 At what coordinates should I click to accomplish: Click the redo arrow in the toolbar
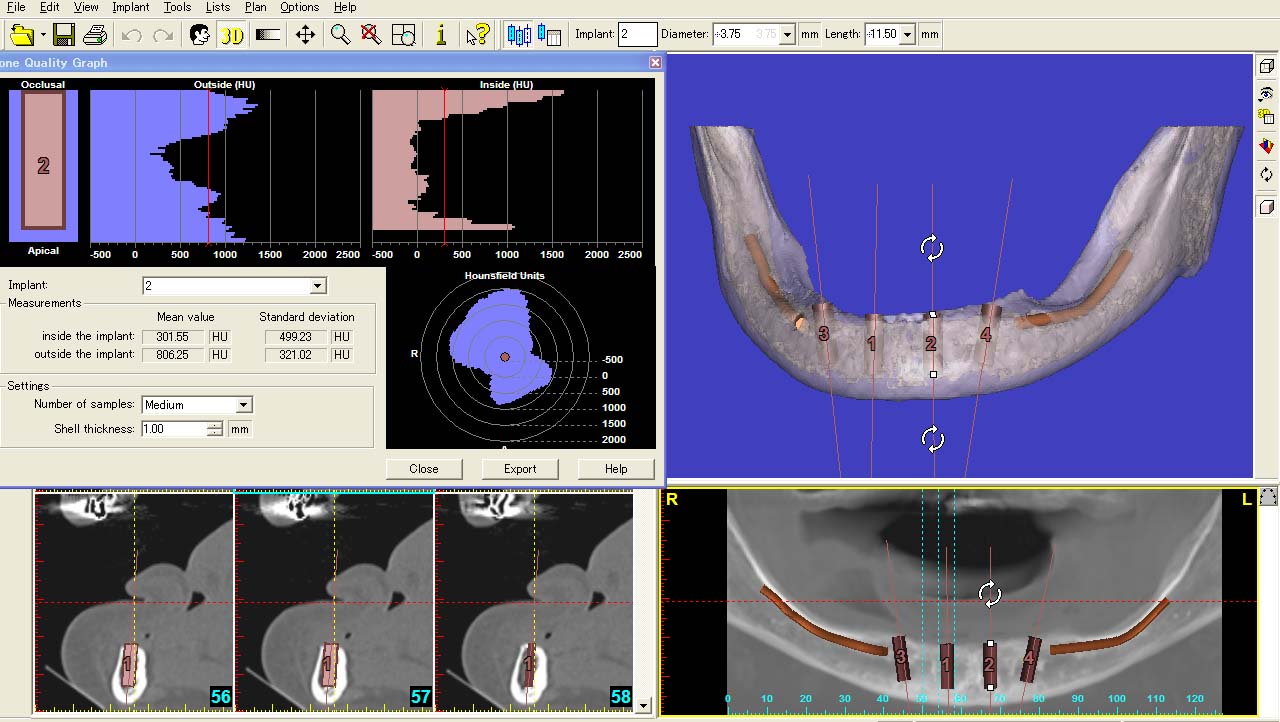point(163,35)
